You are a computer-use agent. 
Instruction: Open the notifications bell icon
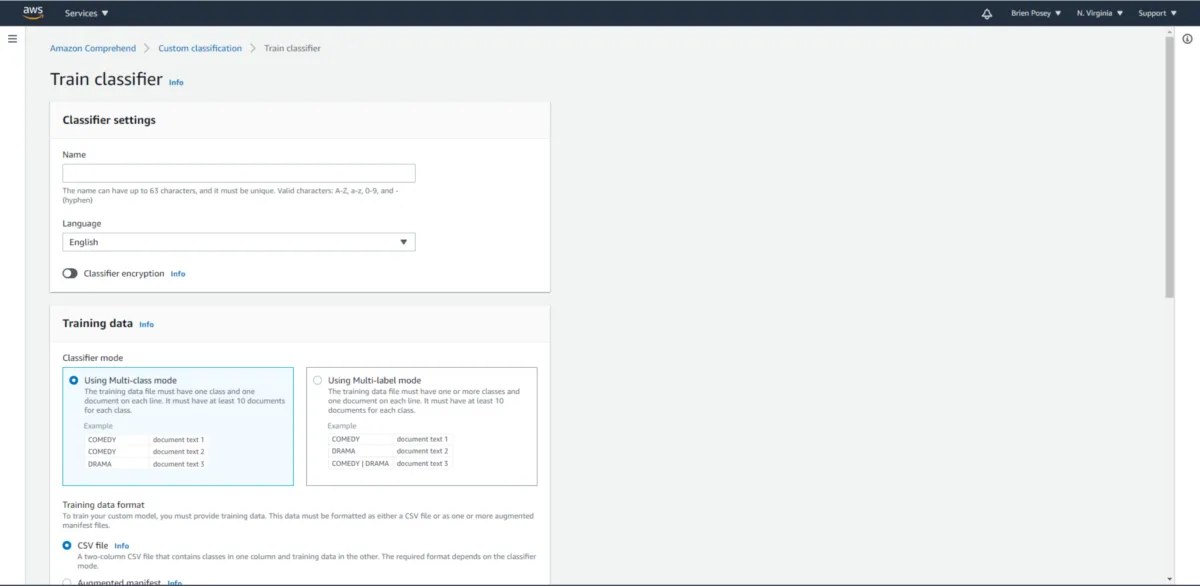click(x=987, y=14)
